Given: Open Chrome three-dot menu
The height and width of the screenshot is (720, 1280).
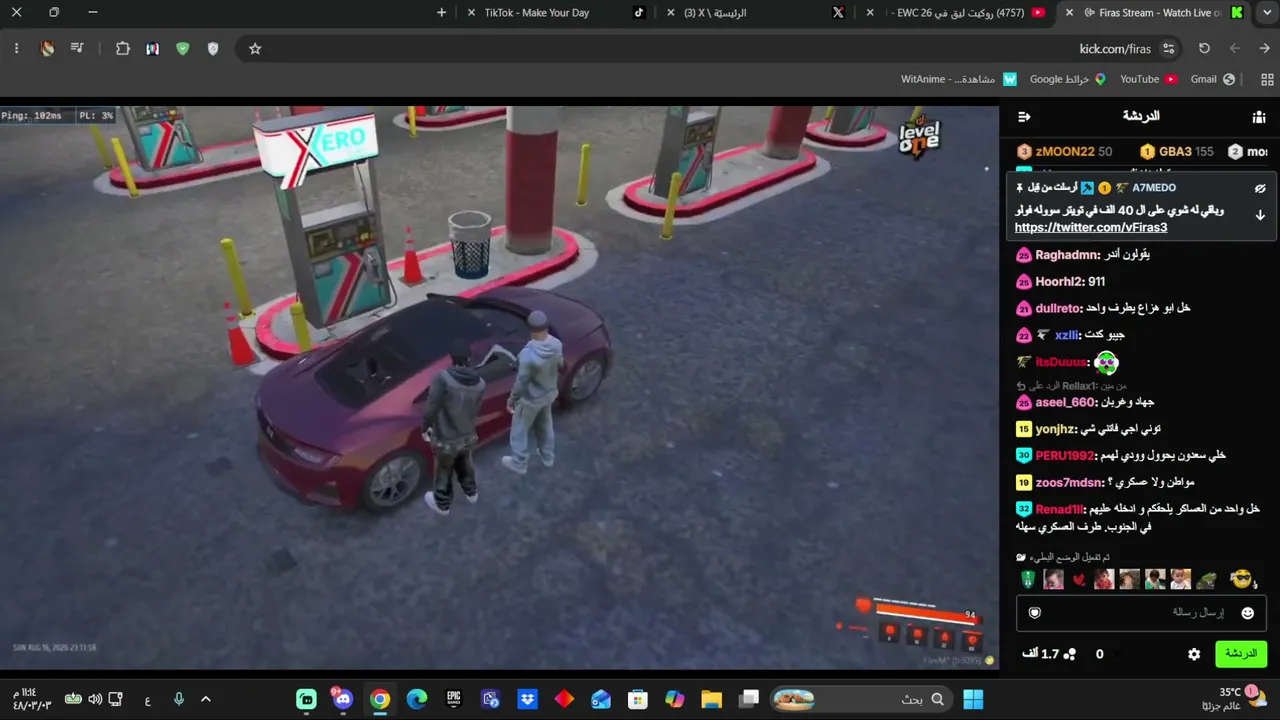Looking at the screenshot, I should tap(16, 48).
